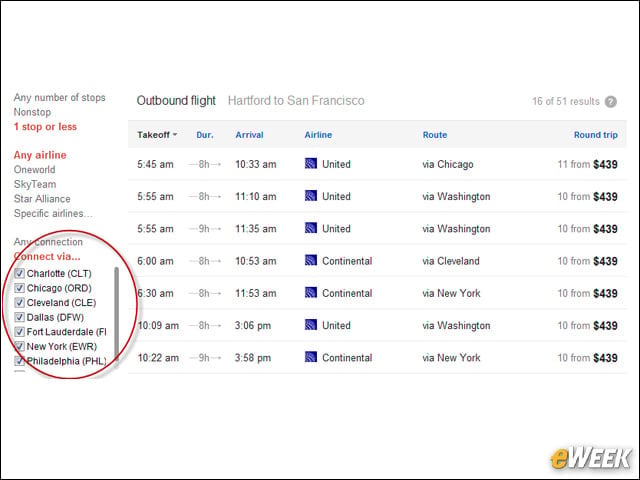Open the Specific airlines... option
This screenshot has height=480, width=640.
pyautogui.click(x=53, y=213)
